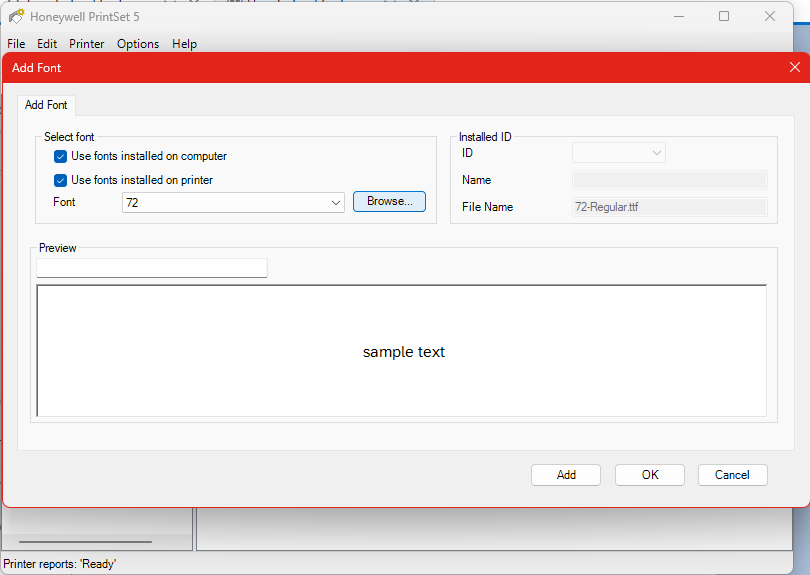
Task: Click the Add button
Action: [566, 475]
